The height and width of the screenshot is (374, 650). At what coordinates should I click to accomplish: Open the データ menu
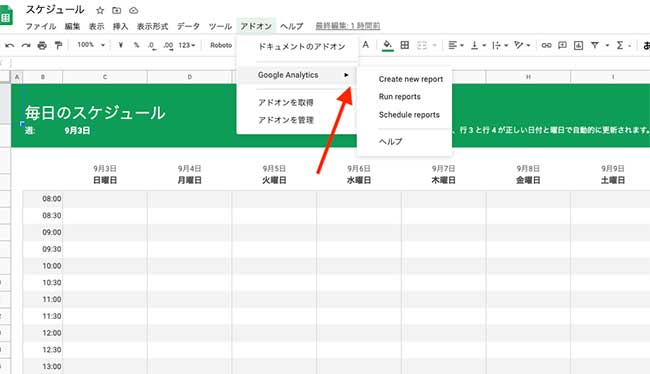[188, 26]
